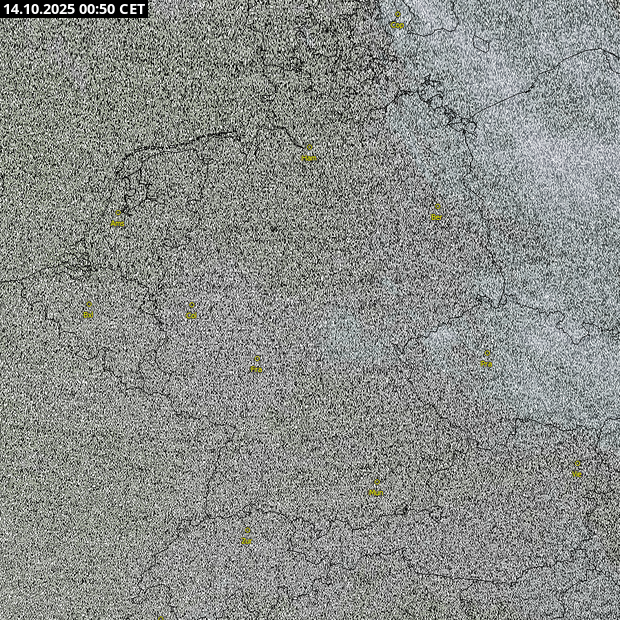
Task: Click the Prague location marker
Action: [486, 354]
